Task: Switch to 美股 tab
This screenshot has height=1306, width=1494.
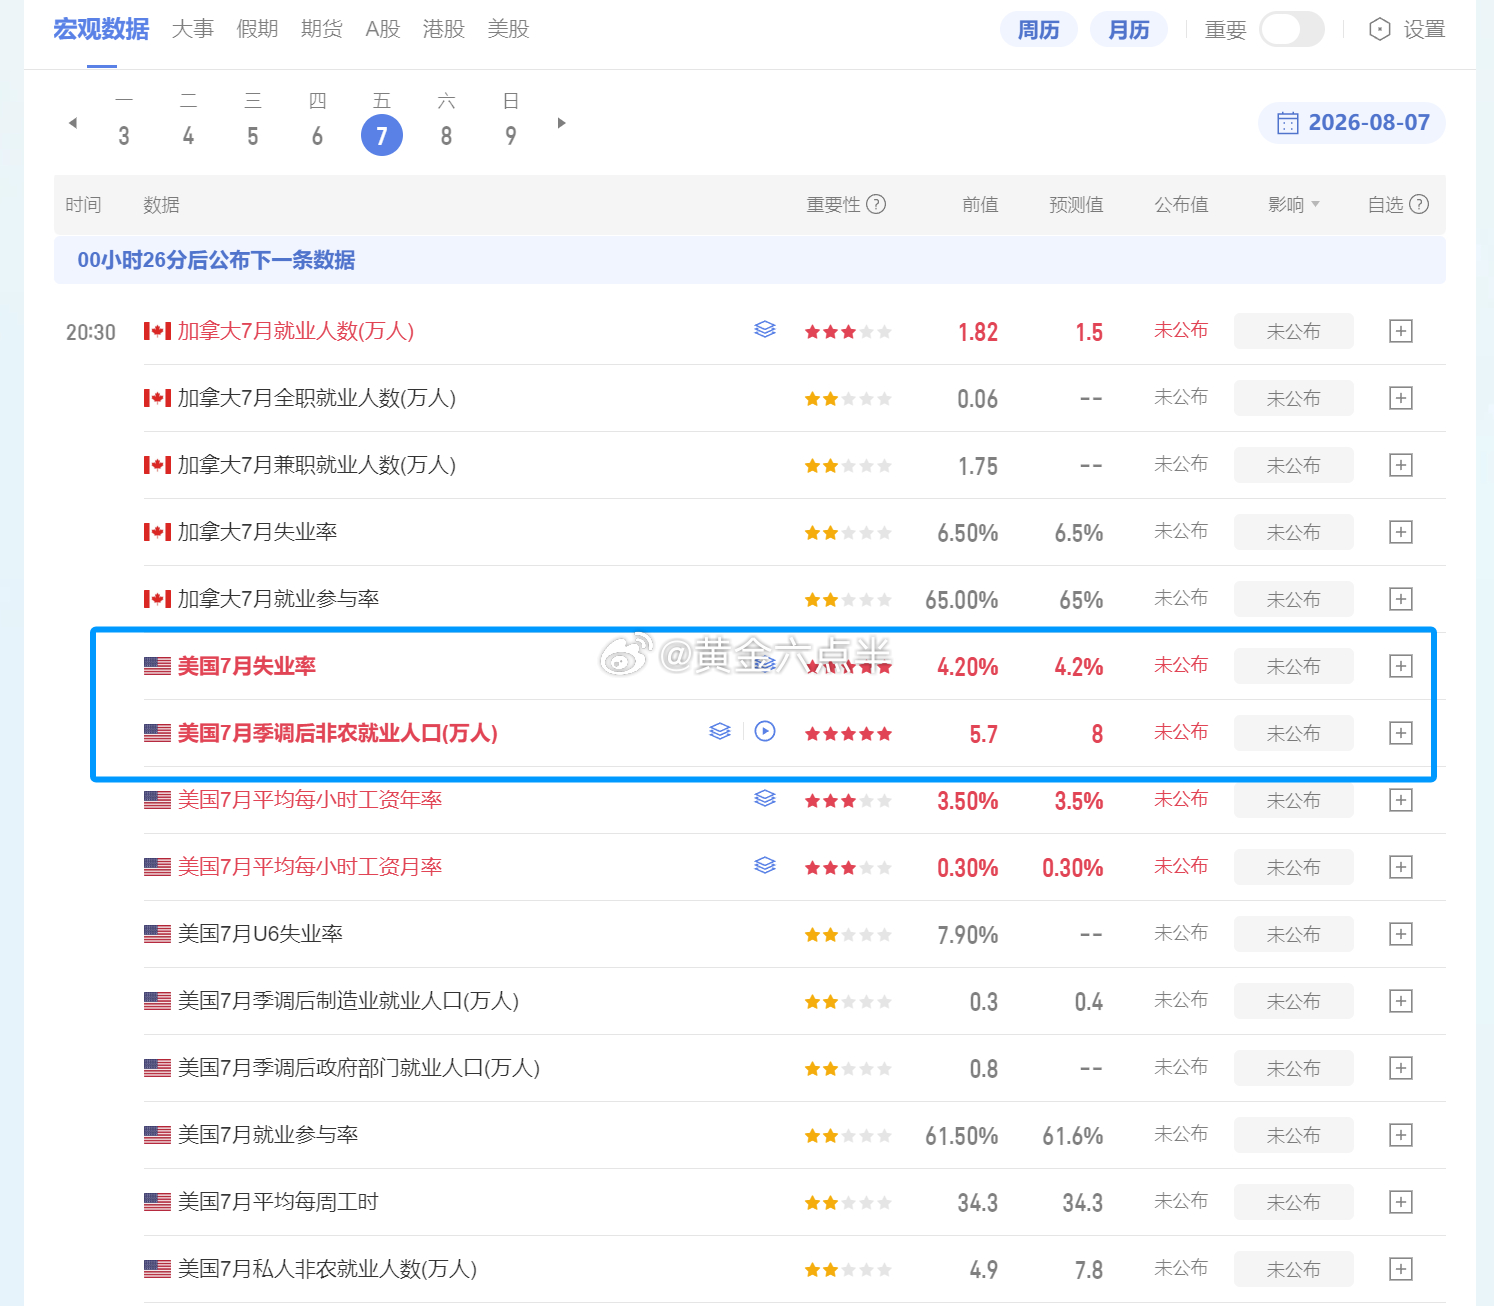Action: click(508, 29)
